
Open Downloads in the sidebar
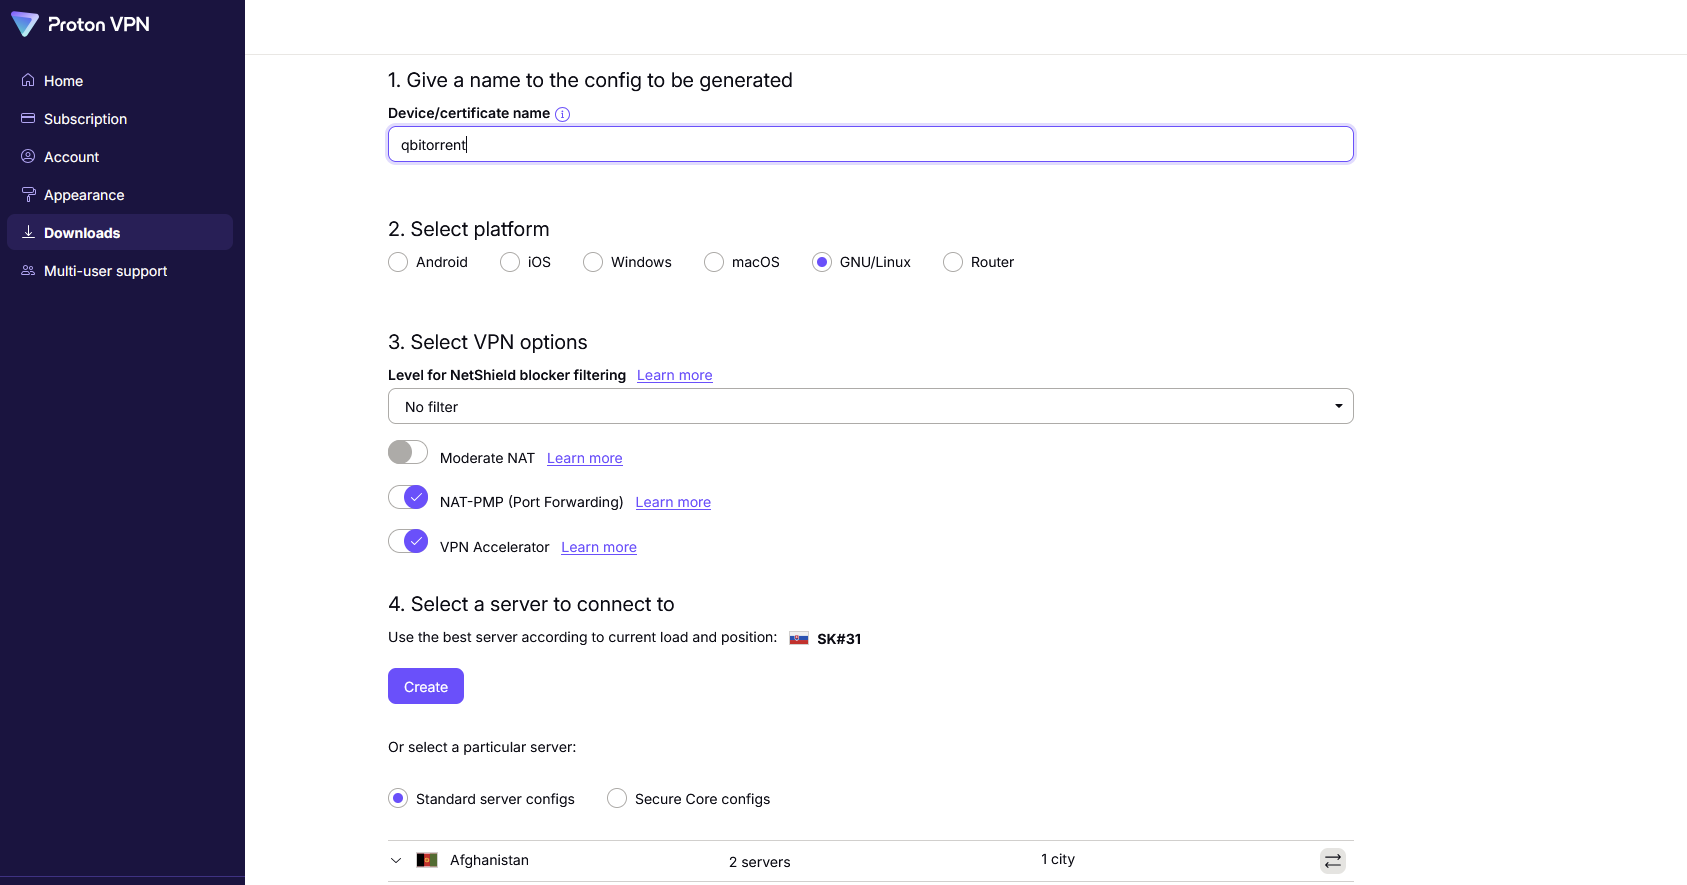[x=82, y=233]
